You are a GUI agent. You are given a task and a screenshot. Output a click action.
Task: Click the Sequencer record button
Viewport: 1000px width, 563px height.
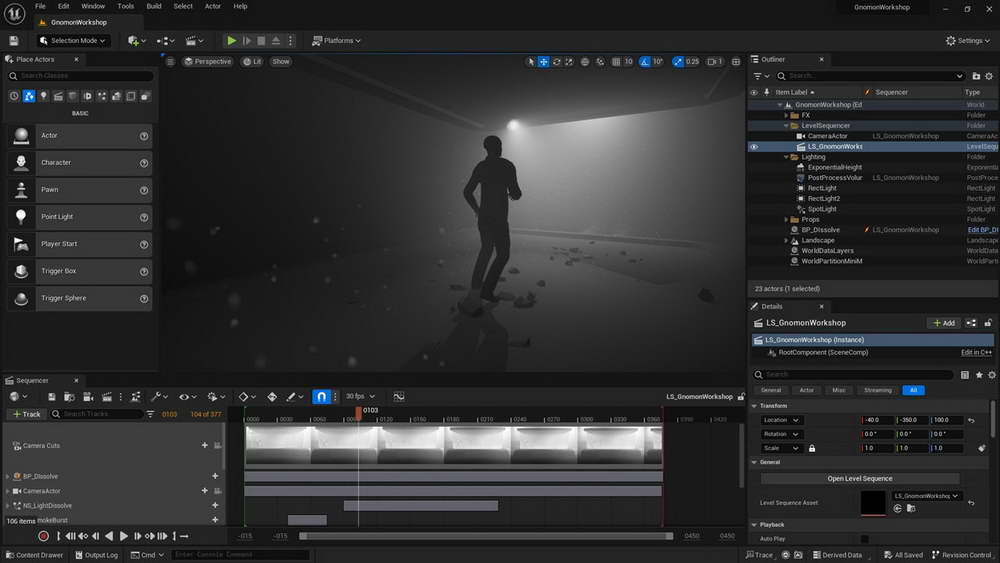click(43, 536)
